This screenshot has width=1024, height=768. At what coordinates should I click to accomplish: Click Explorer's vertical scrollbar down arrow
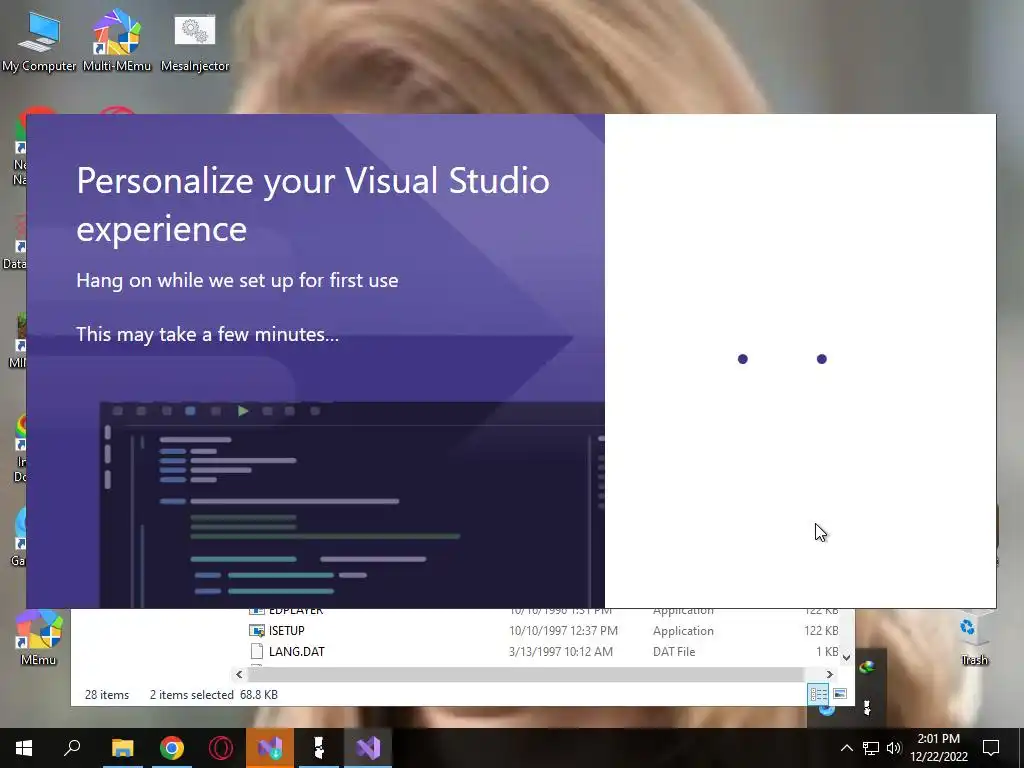click(846, 658)
